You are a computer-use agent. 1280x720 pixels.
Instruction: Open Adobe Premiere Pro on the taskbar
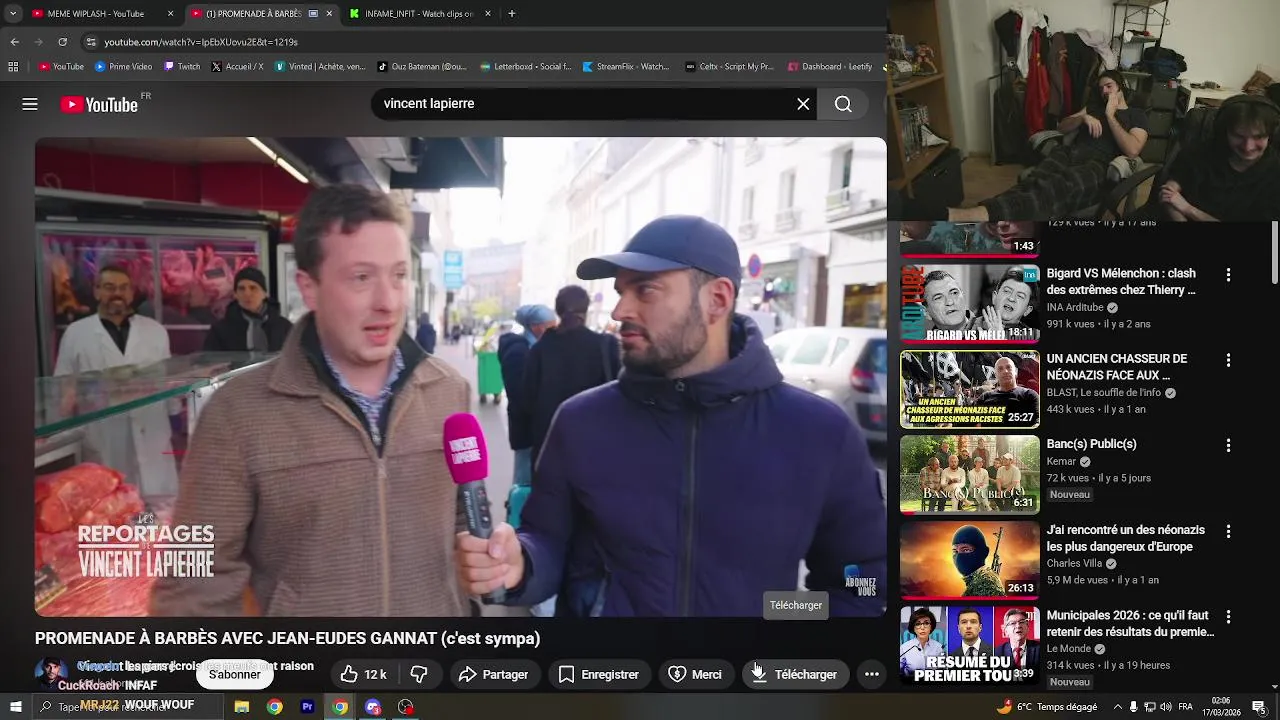click(x=307, y=707)
